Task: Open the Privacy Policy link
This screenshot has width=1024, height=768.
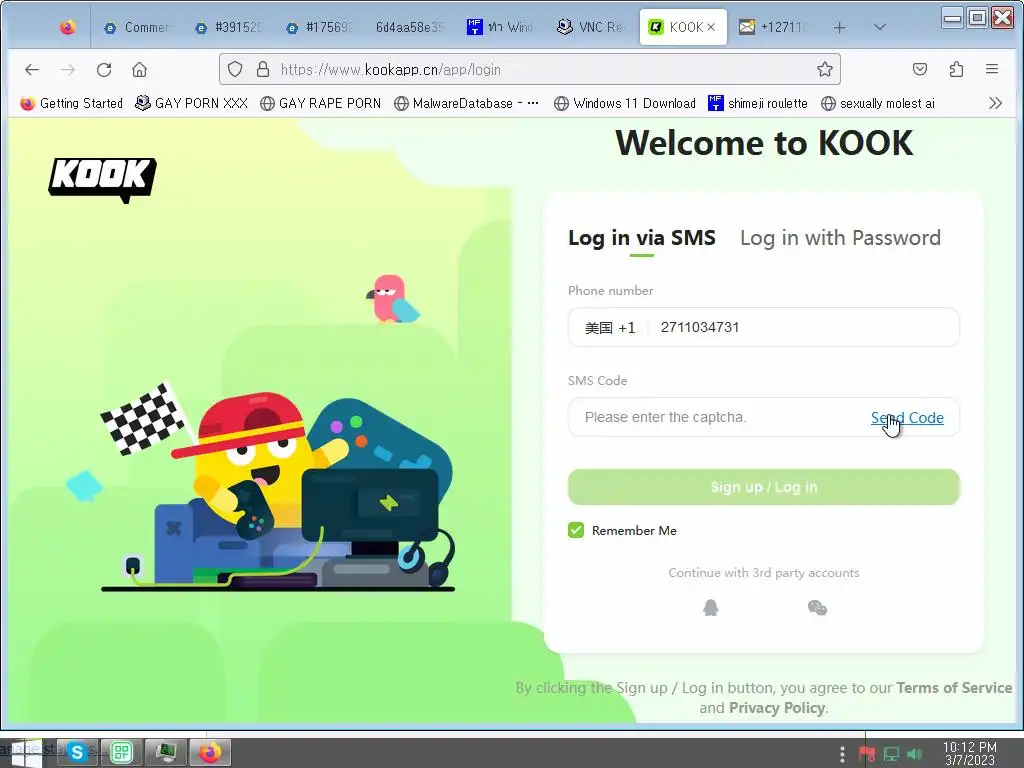Action: pyautogui.click(x=777, y=708)
